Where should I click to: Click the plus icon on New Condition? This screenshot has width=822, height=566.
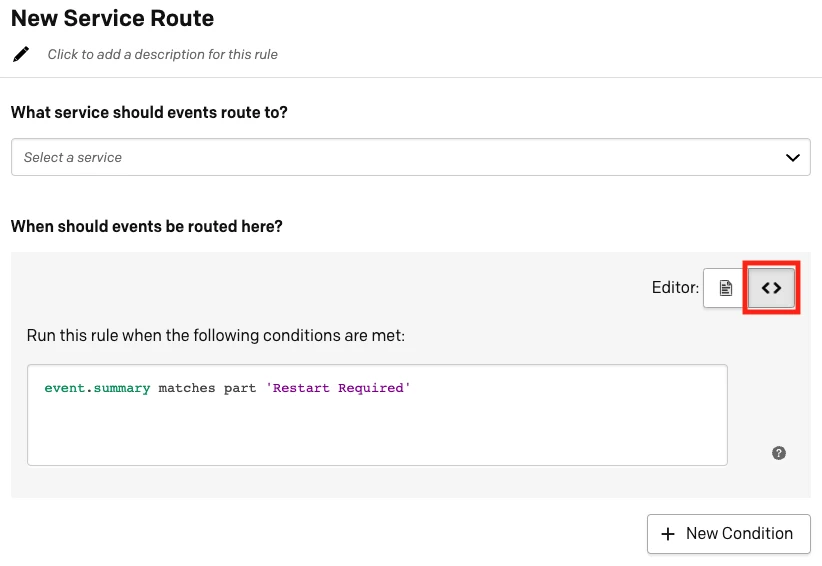coord(668,534)
